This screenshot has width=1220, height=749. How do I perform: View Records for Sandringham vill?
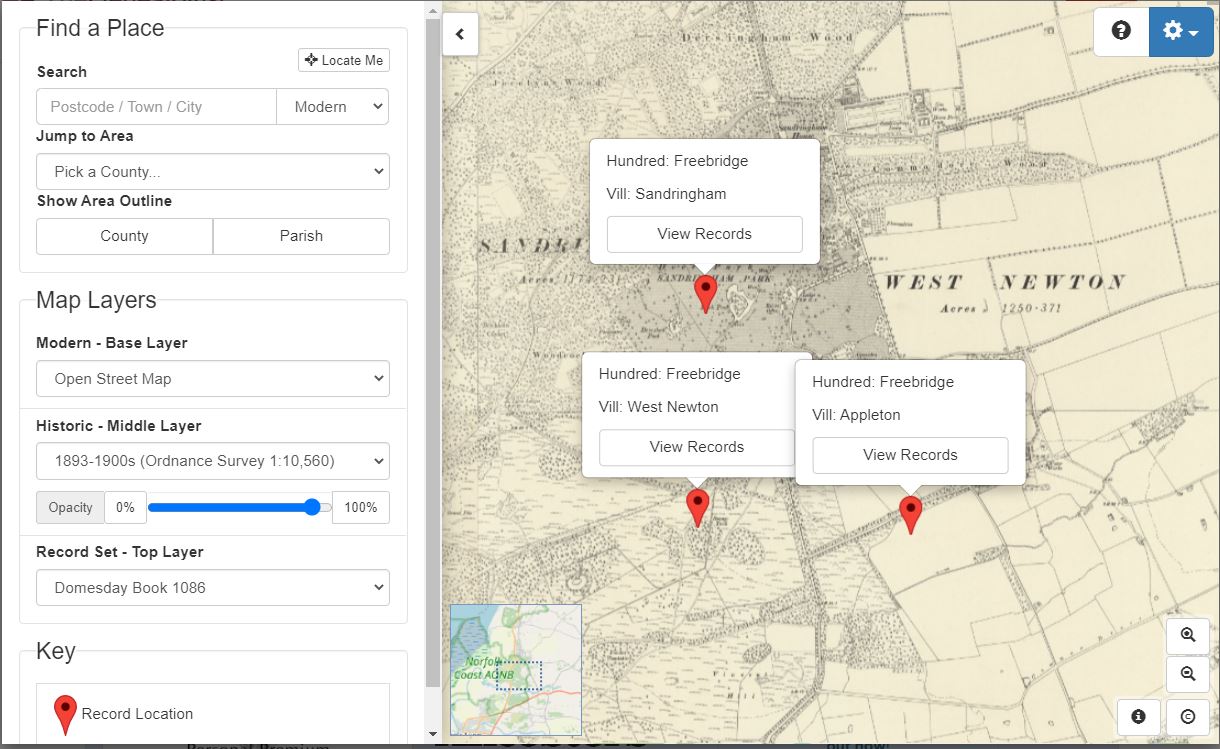click(704, 234)
